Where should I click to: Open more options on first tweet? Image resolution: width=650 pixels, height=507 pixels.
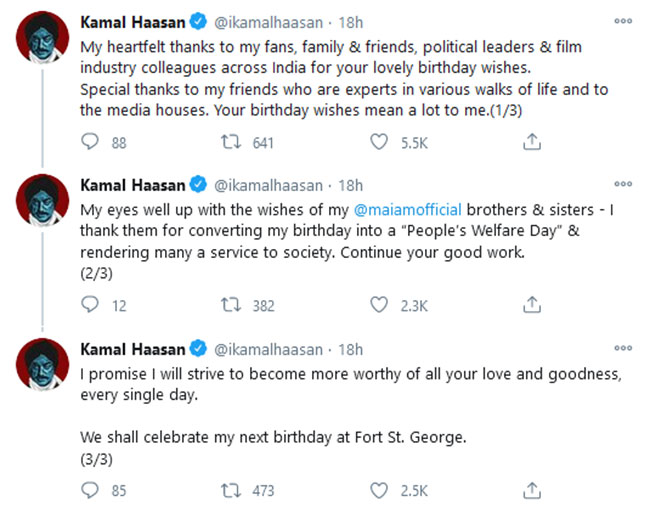point(622,20)
